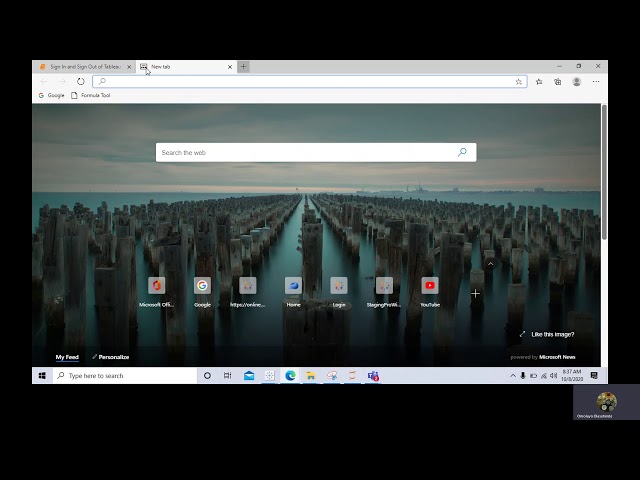
Task: Close the Sign In and Sign Out of Tableau tab
Action: [129, 67]
